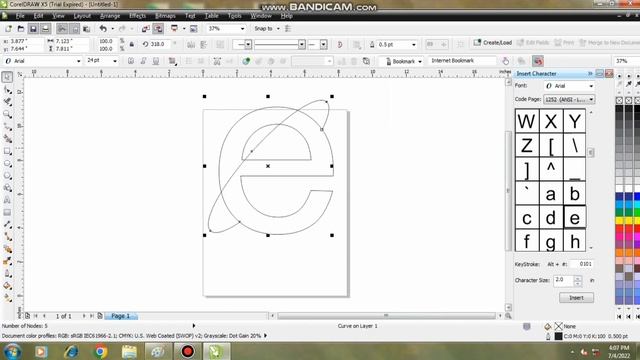Toggle the lock ratio padlock
Image resolution: width=640 pixels, height=360 pixels.
[131, 44]
